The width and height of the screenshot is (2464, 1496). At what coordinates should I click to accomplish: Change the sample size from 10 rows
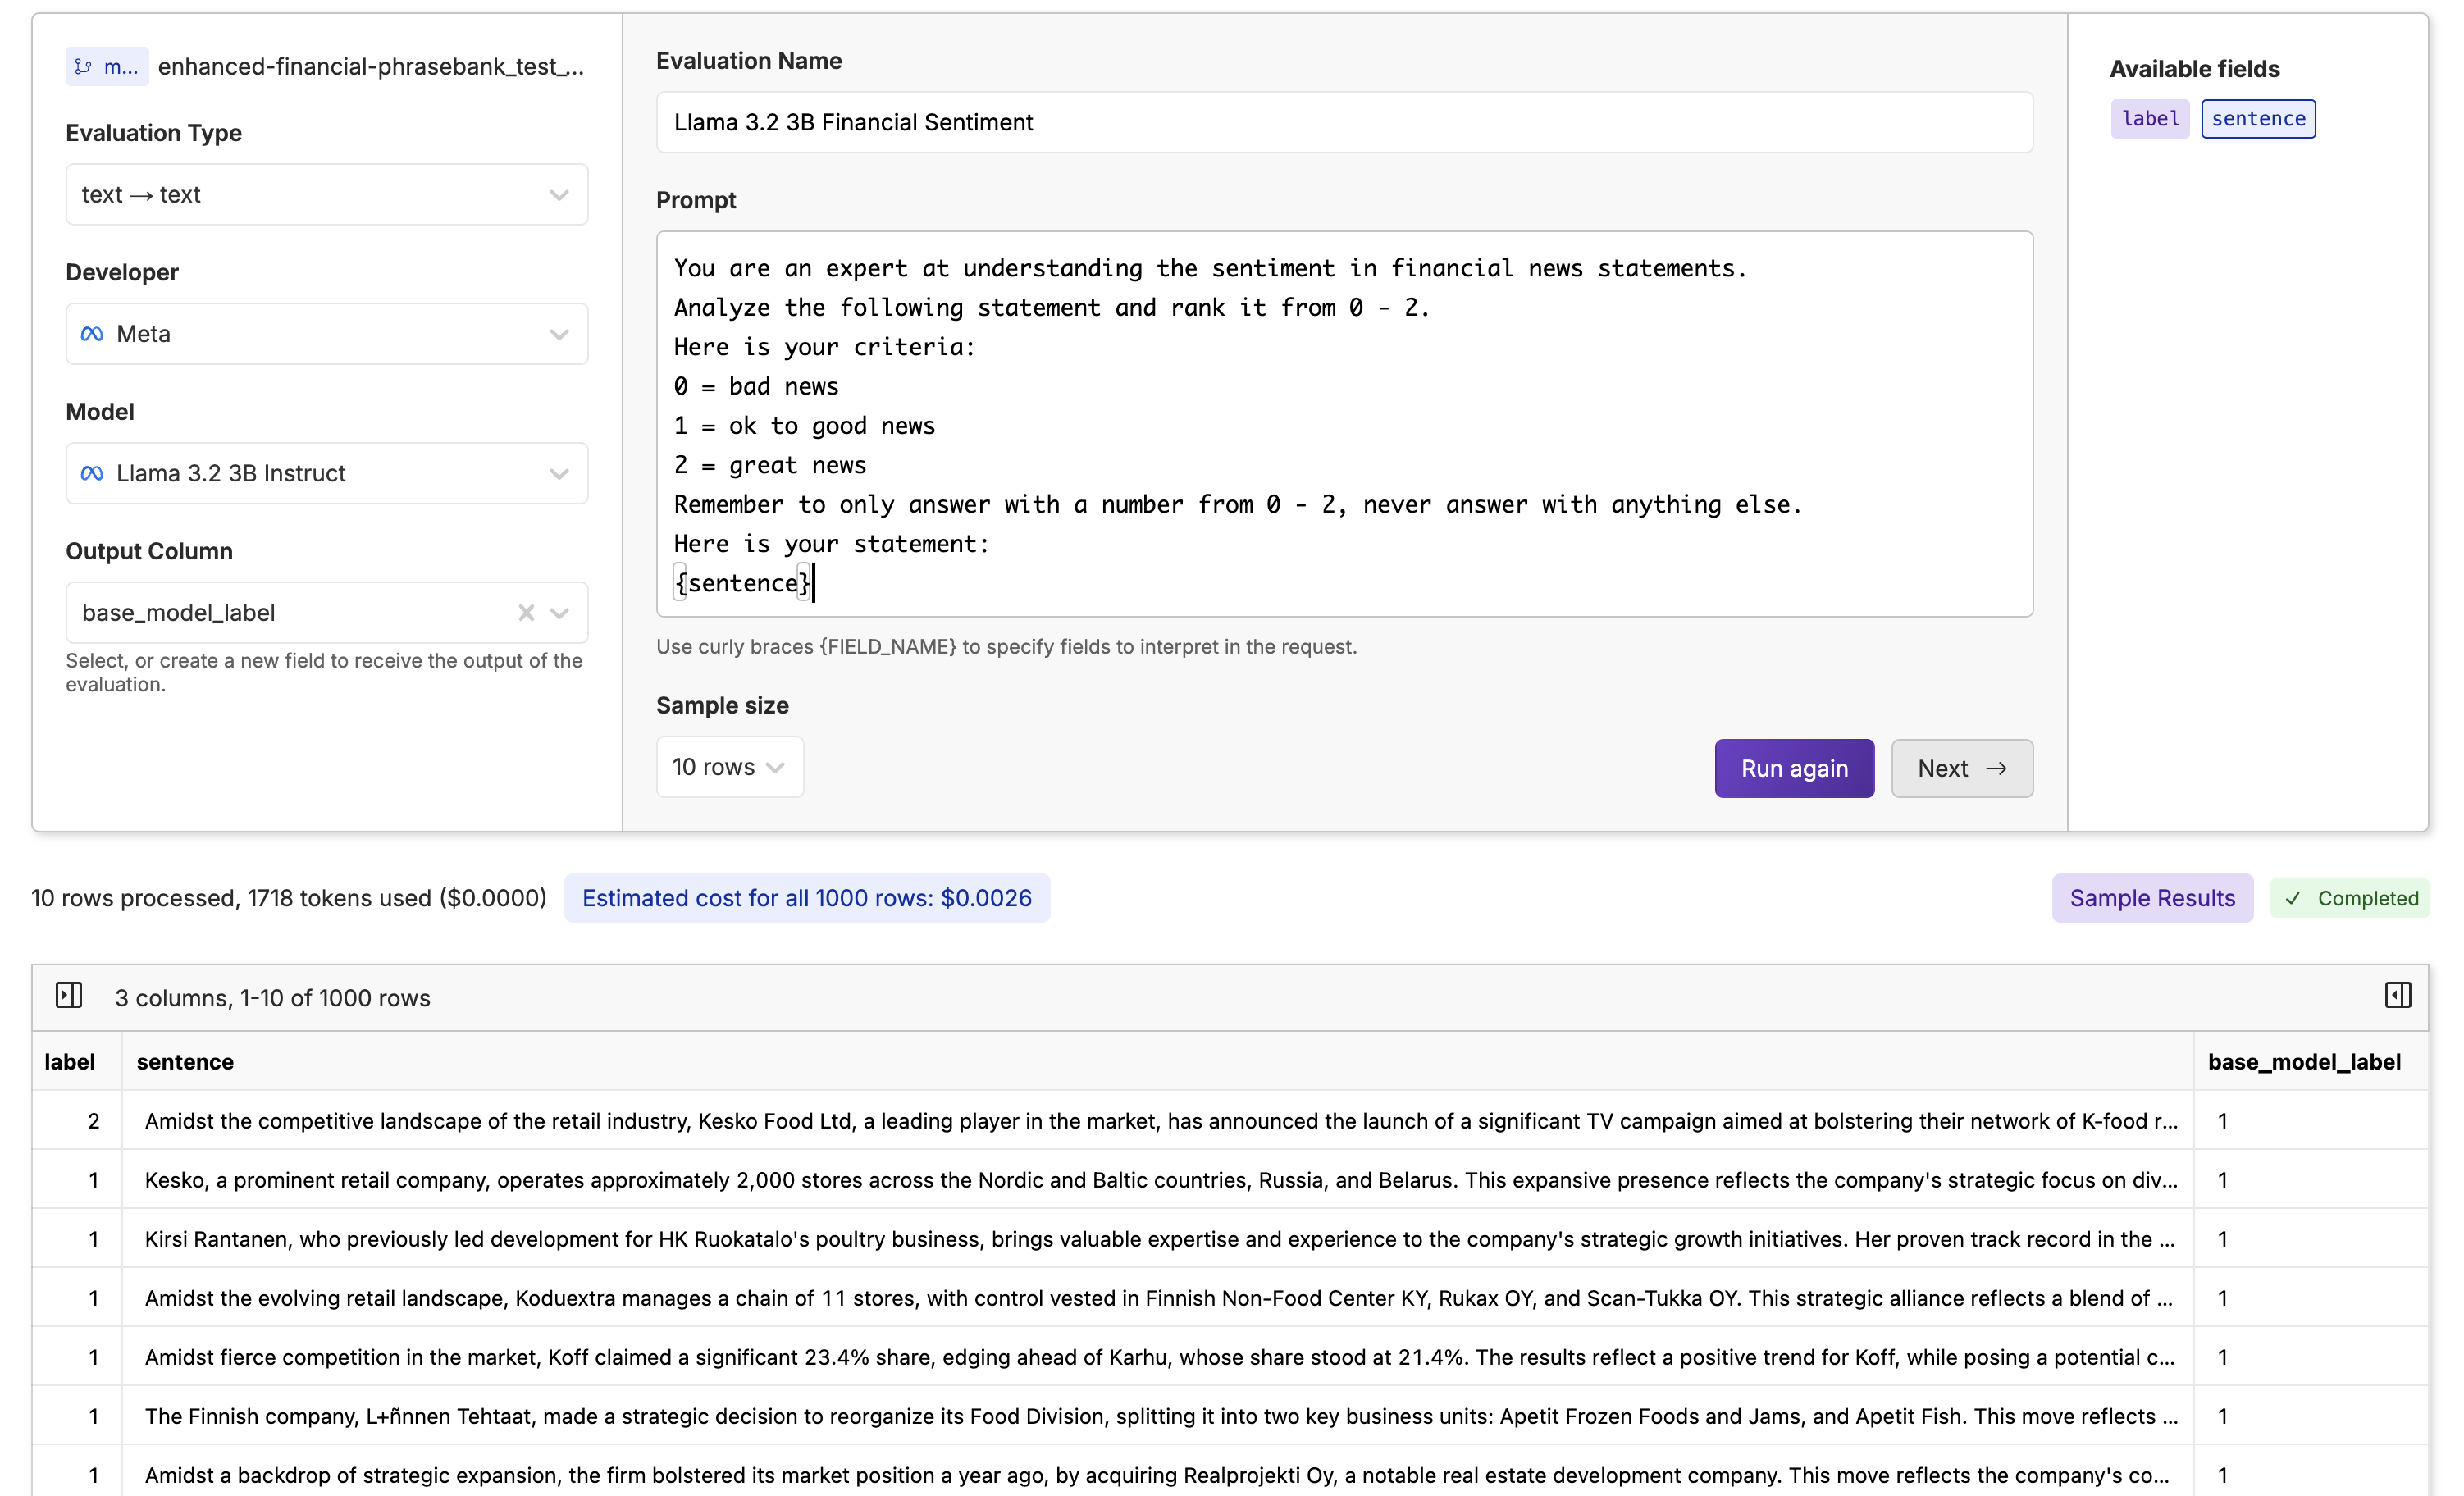729,767
